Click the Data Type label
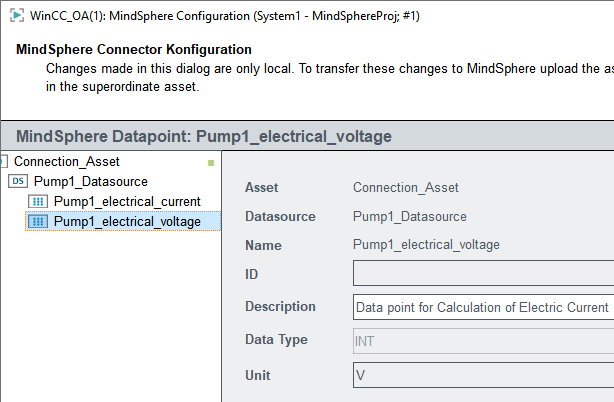The width and height of the screenshot is (614, 402). (x=276, y=340)
